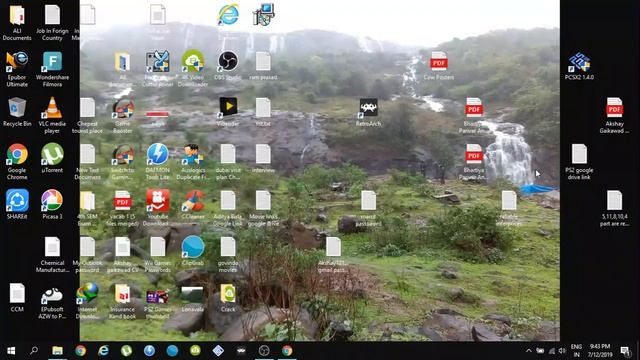Open Job In Forign Country file
The width and height of the screenshot is (640, 360).
click(x=52, y=16)
